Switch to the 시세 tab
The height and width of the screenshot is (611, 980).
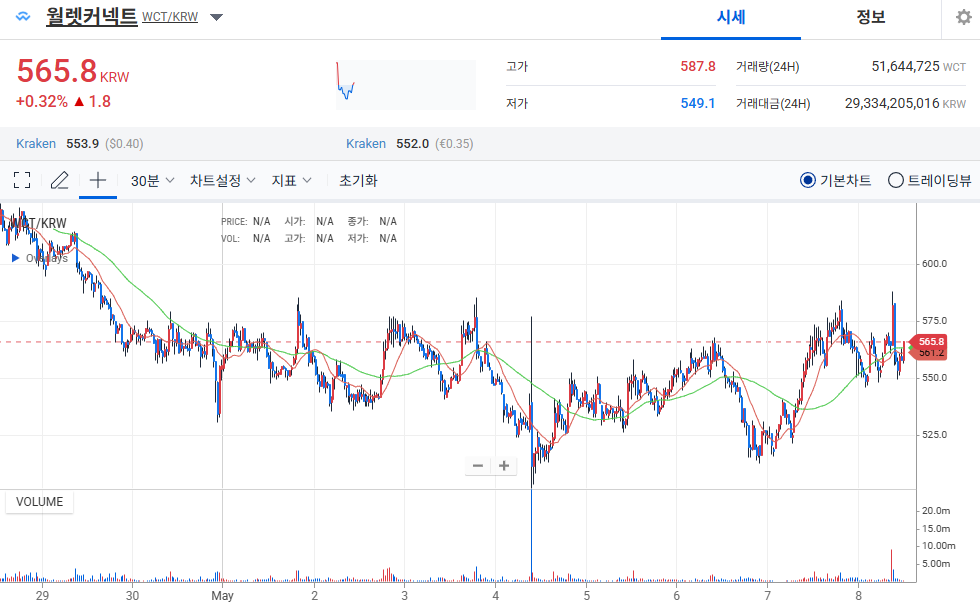731,17
